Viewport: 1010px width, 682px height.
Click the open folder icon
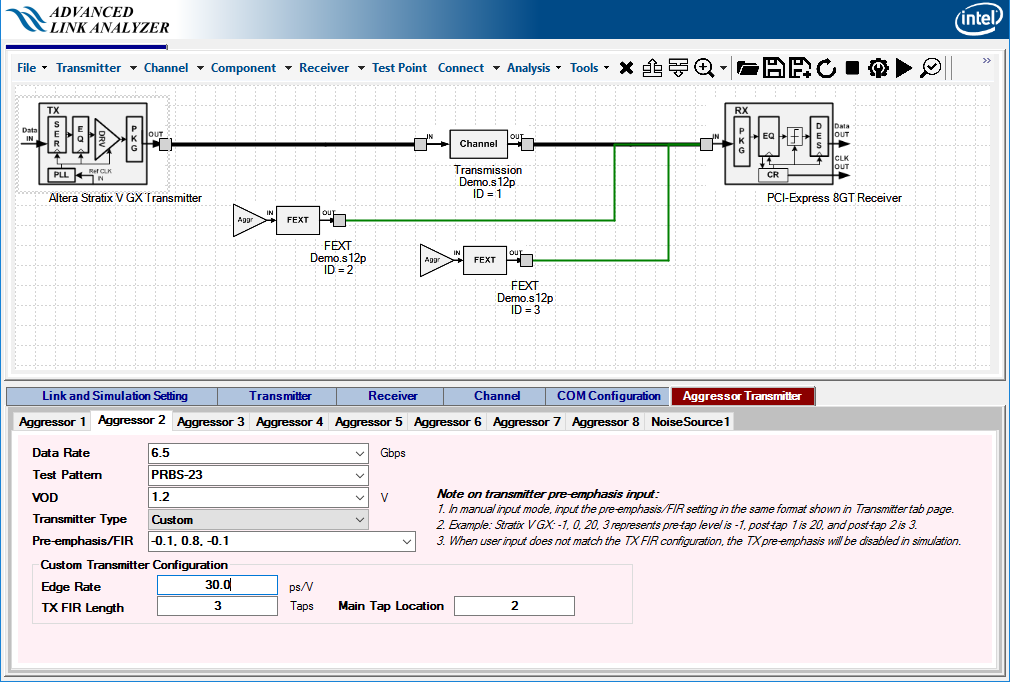point(747,68)
